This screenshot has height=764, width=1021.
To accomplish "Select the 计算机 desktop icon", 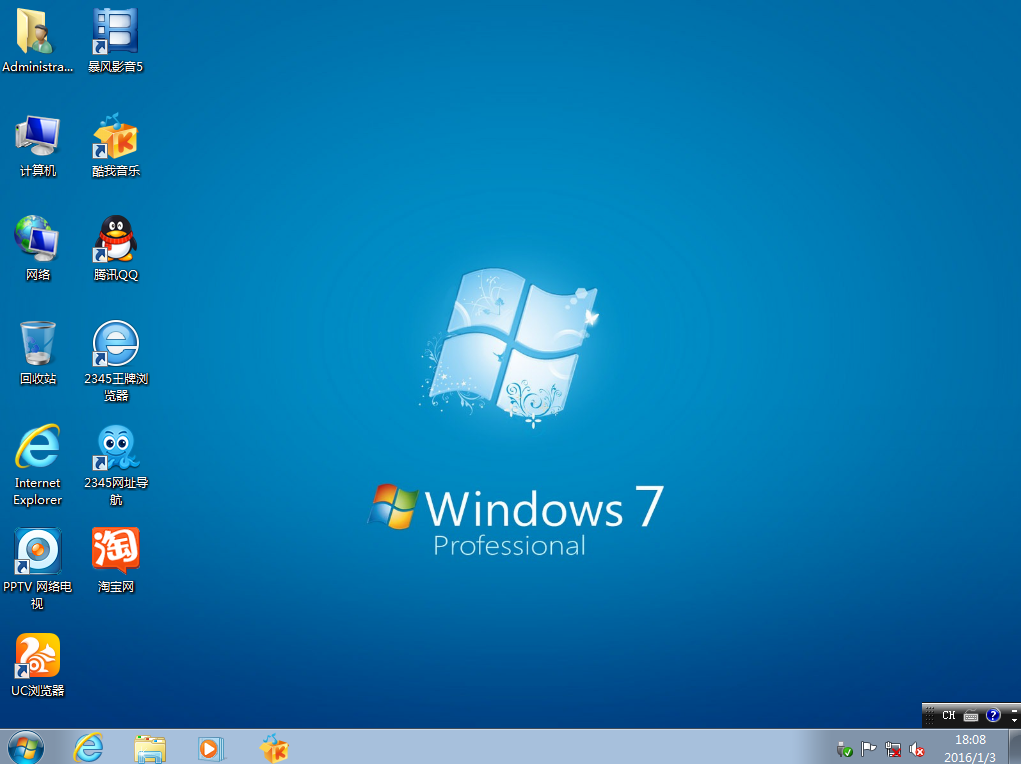I will 37,146.
